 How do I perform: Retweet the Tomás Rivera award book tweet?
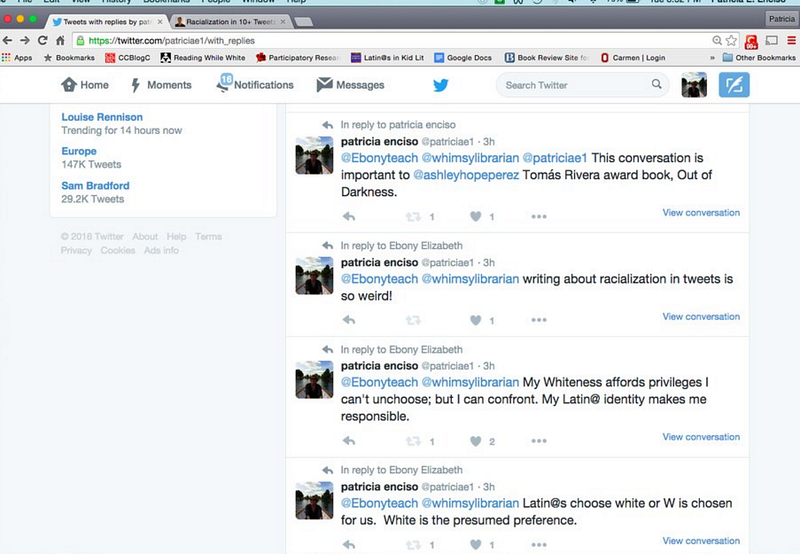413,217
